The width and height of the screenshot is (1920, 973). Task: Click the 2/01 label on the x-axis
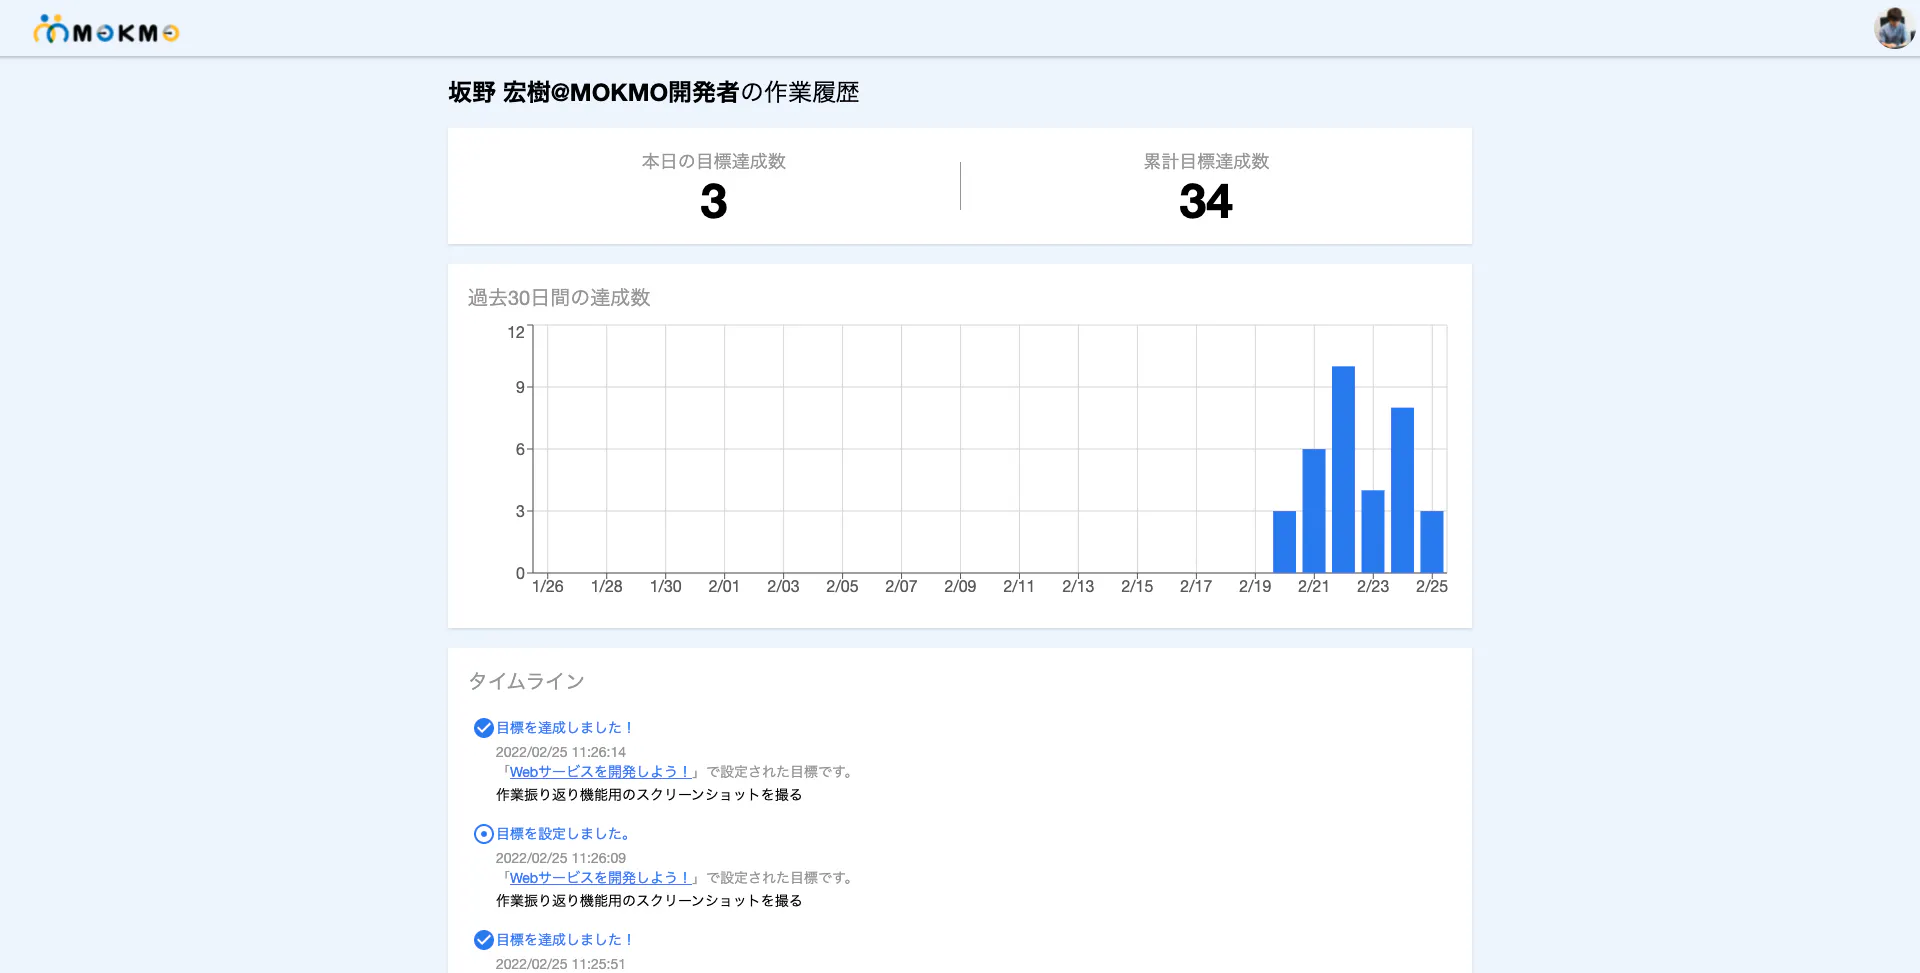click(x=724, y=587)
